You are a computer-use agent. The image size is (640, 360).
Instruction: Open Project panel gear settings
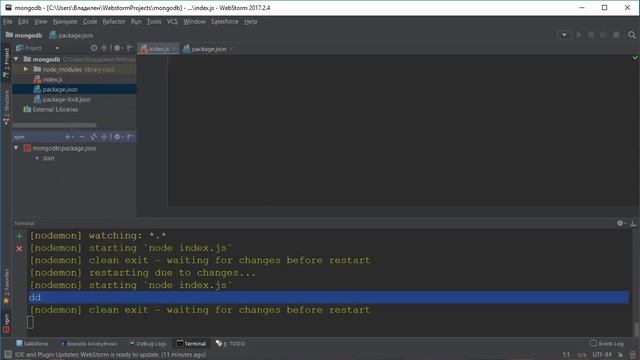tap(118, 48)
